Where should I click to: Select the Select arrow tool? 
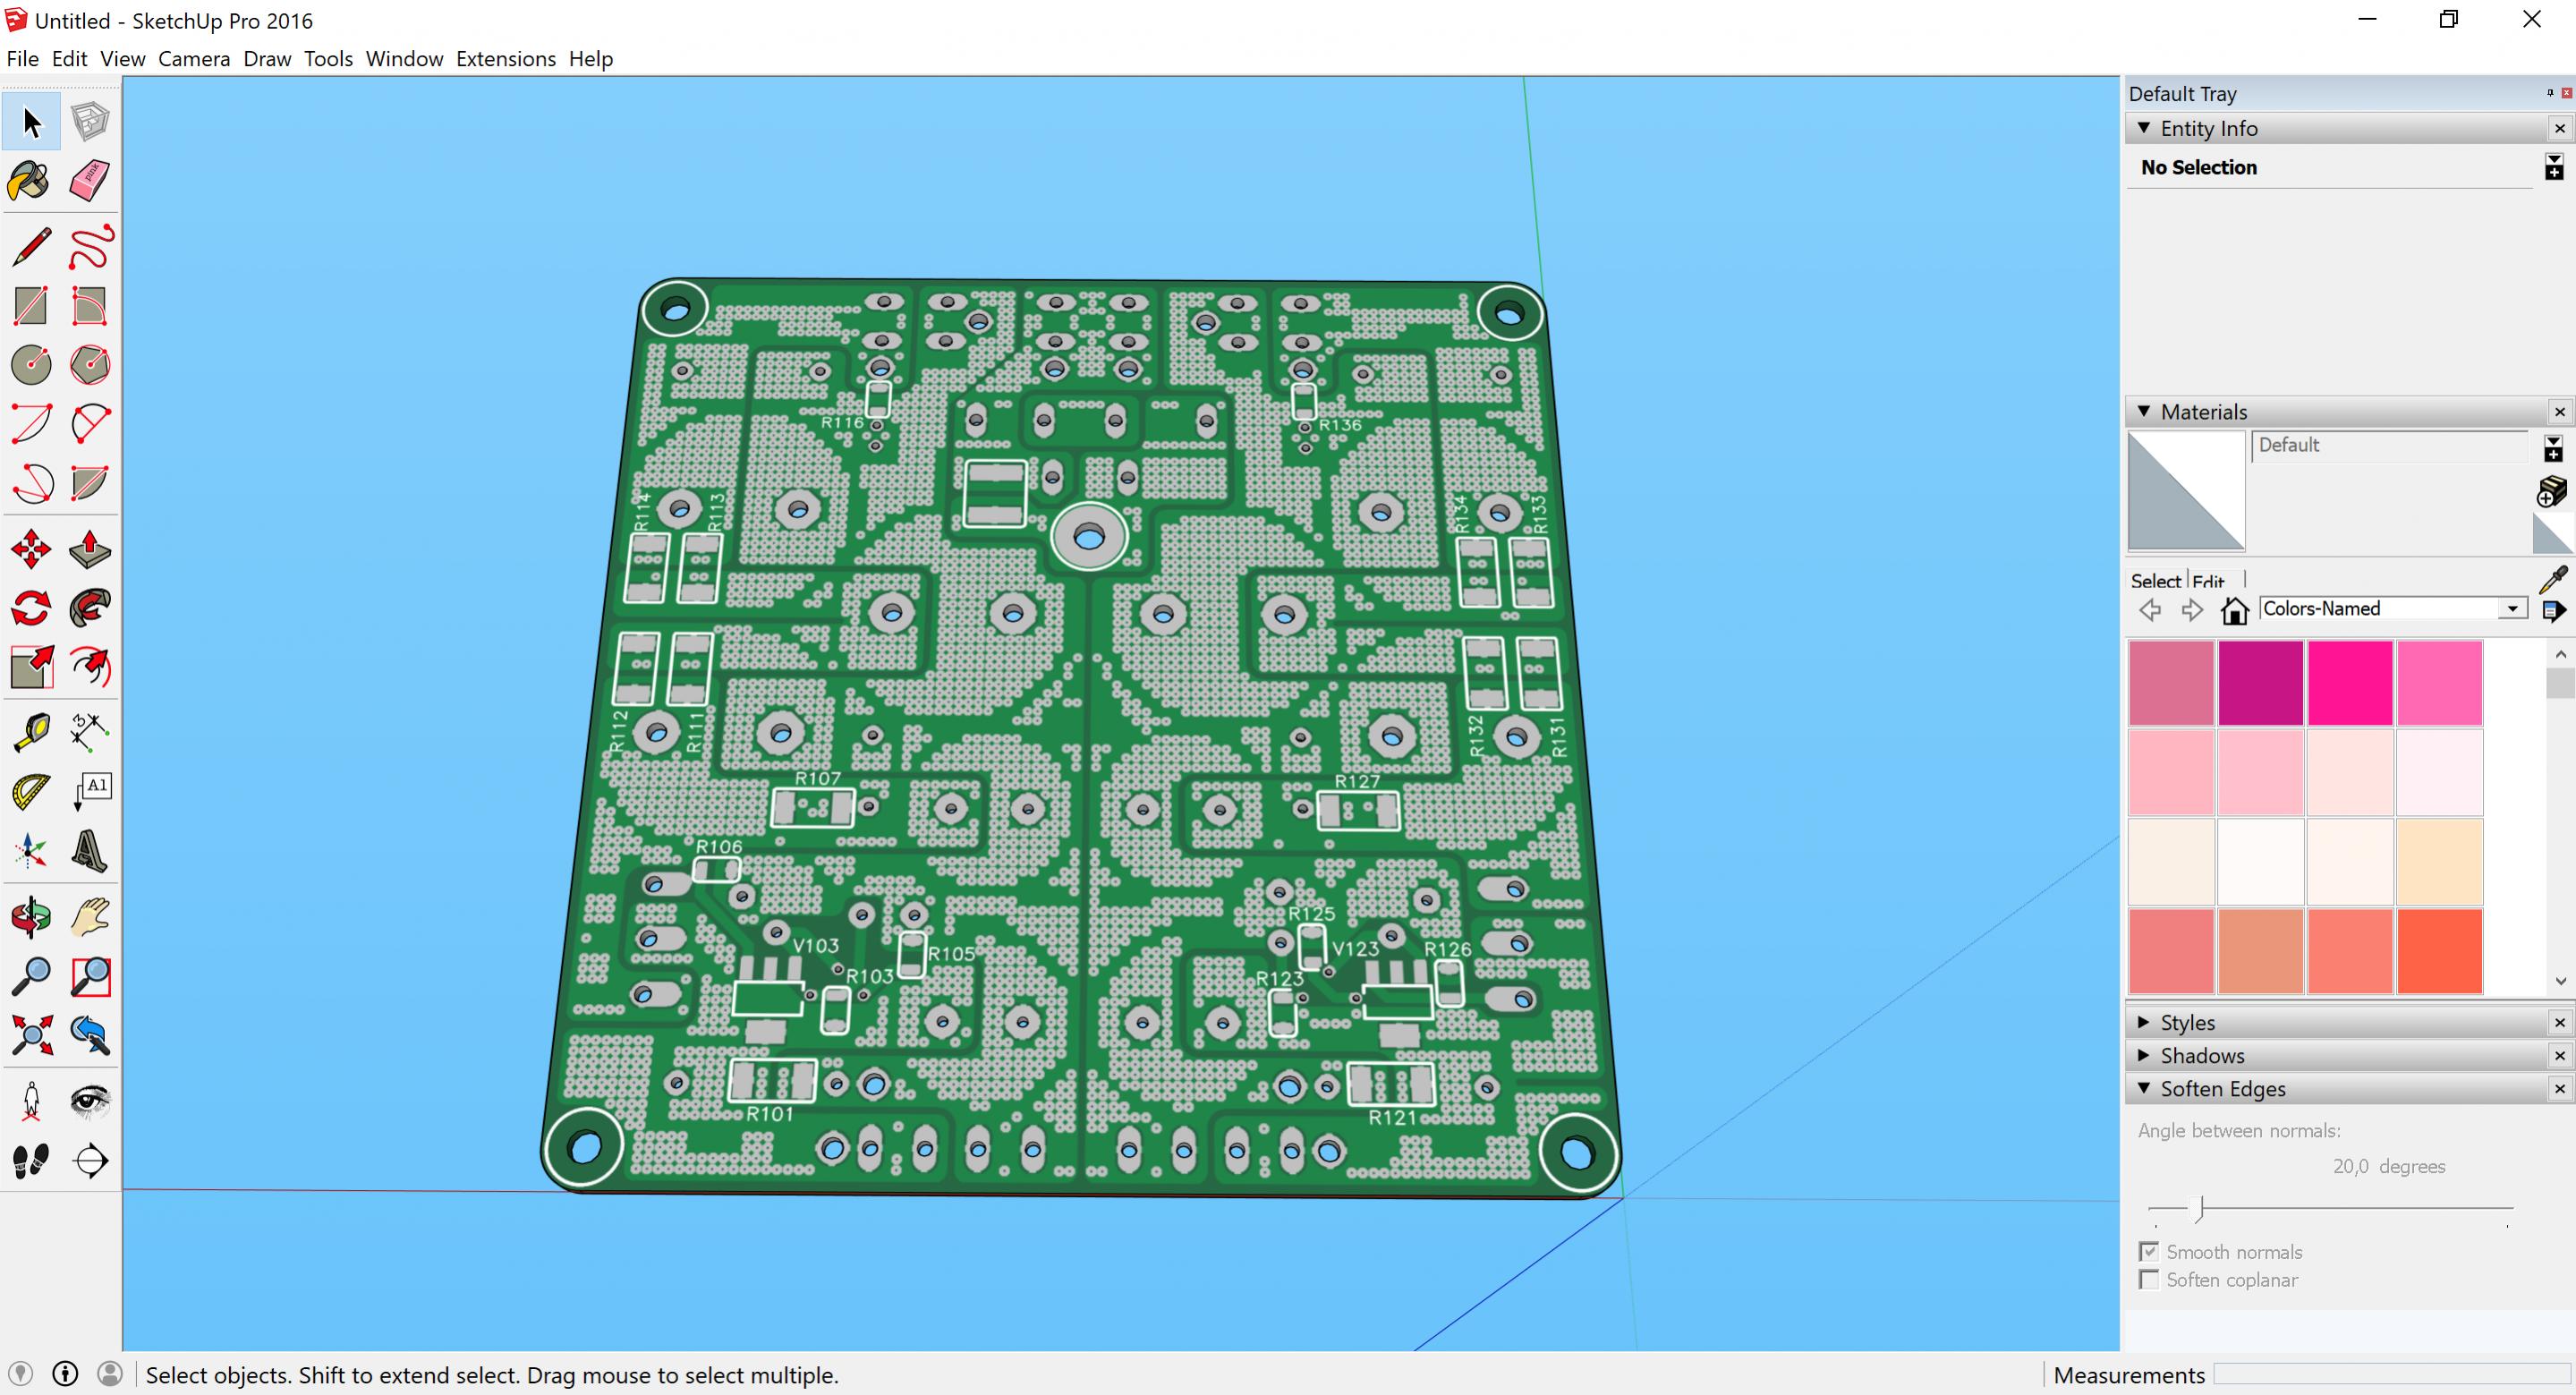(x=31, y=122)
